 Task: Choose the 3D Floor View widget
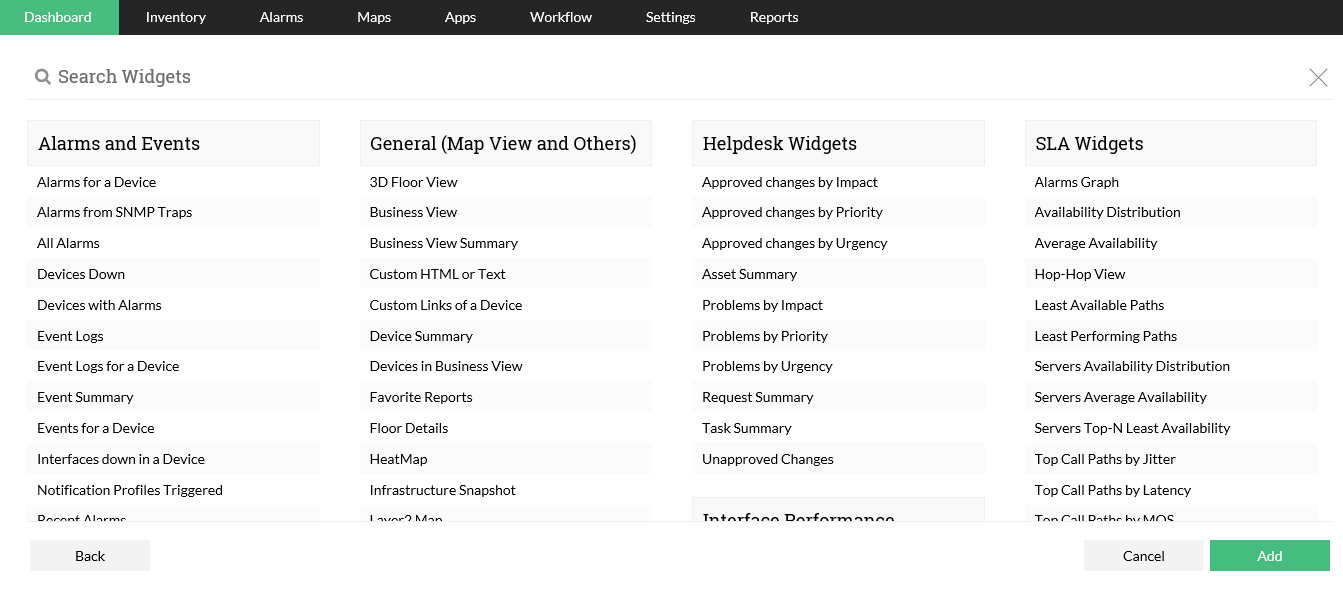tap(413, 182)
